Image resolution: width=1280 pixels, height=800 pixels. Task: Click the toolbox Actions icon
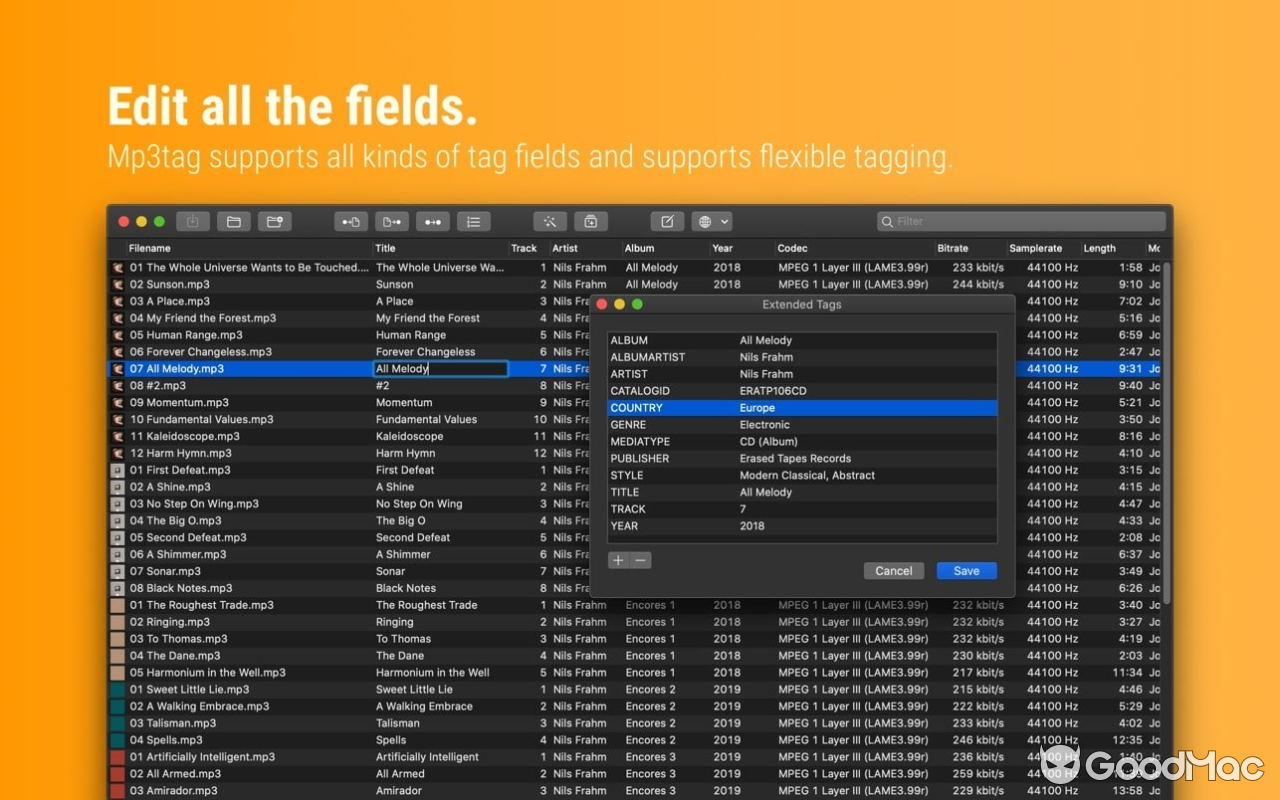click(590, 221)
